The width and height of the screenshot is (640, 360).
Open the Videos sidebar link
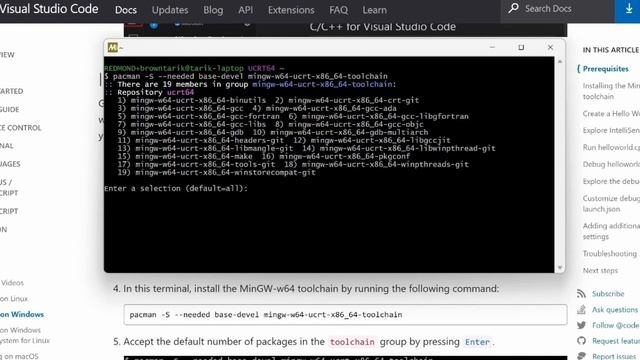tap(12, 282)
